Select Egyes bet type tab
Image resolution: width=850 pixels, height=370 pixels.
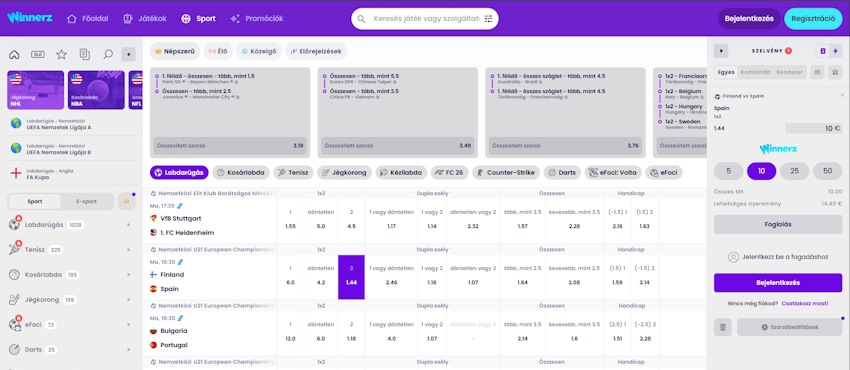pos(725,72)
